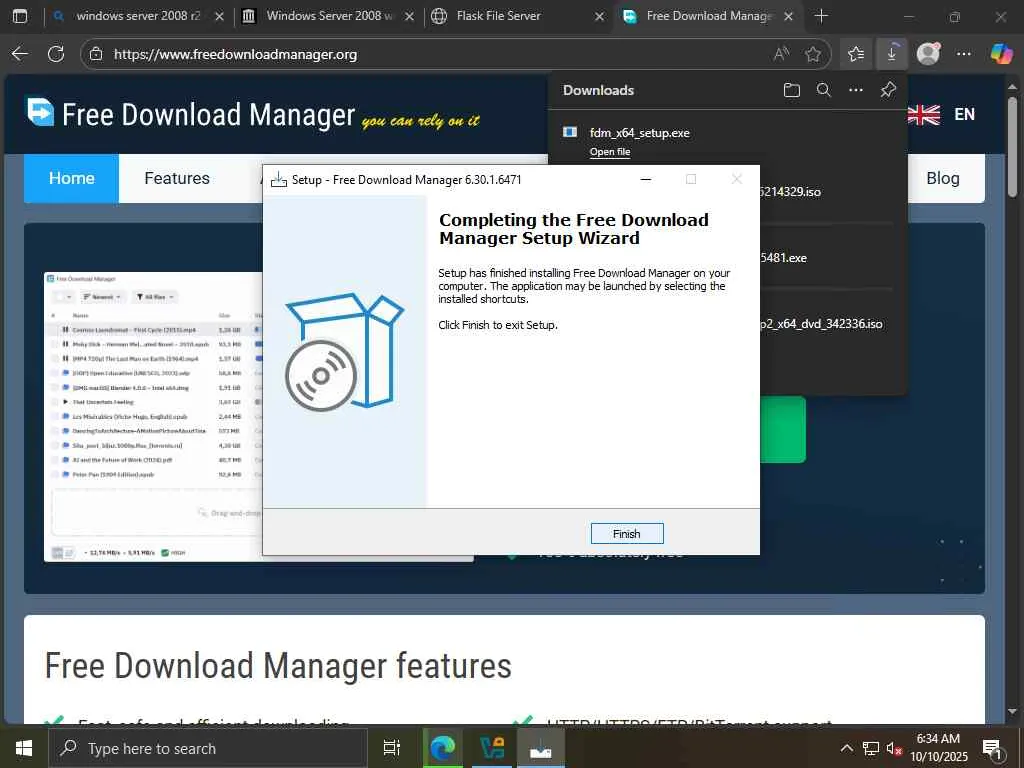The height and width of the screenshot is (768, 1024).
Task: Open the Read aloud icon in address bar
Action: tap(781, 54)
